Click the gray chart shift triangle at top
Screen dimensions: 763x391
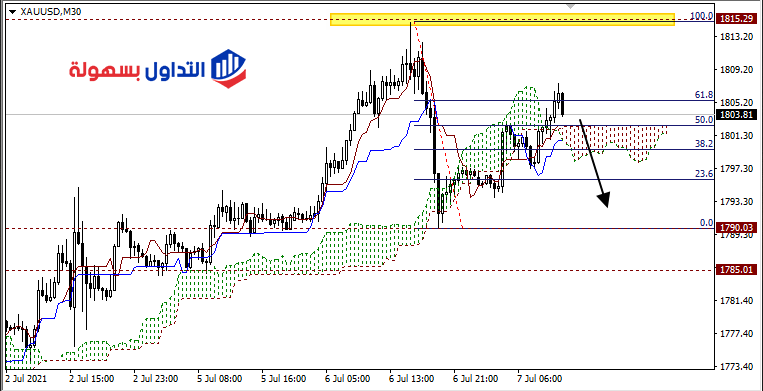(x=570, y=6)
